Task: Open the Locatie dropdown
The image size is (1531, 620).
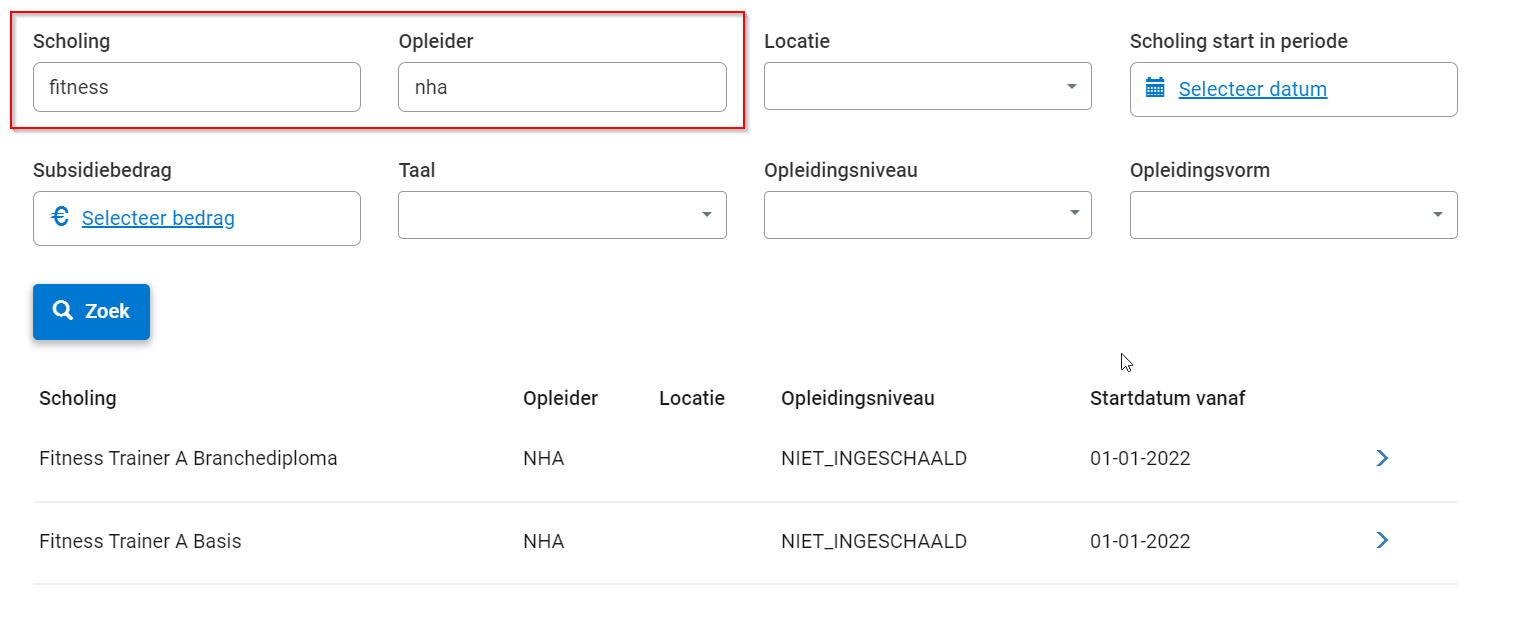Action: pyautogui.click(x=927, y=87)
